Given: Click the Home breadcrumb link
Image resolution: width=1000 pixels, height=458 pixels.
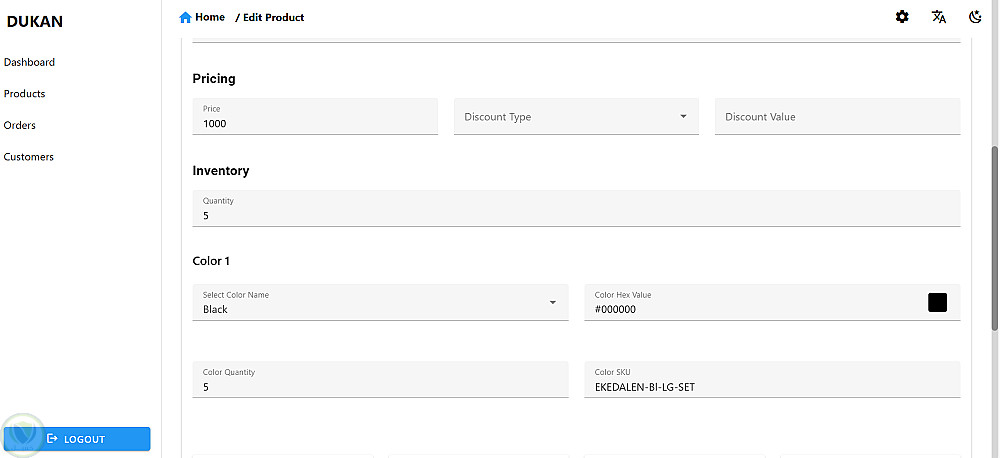Looking at the screenshot, I should click(210, 17).
